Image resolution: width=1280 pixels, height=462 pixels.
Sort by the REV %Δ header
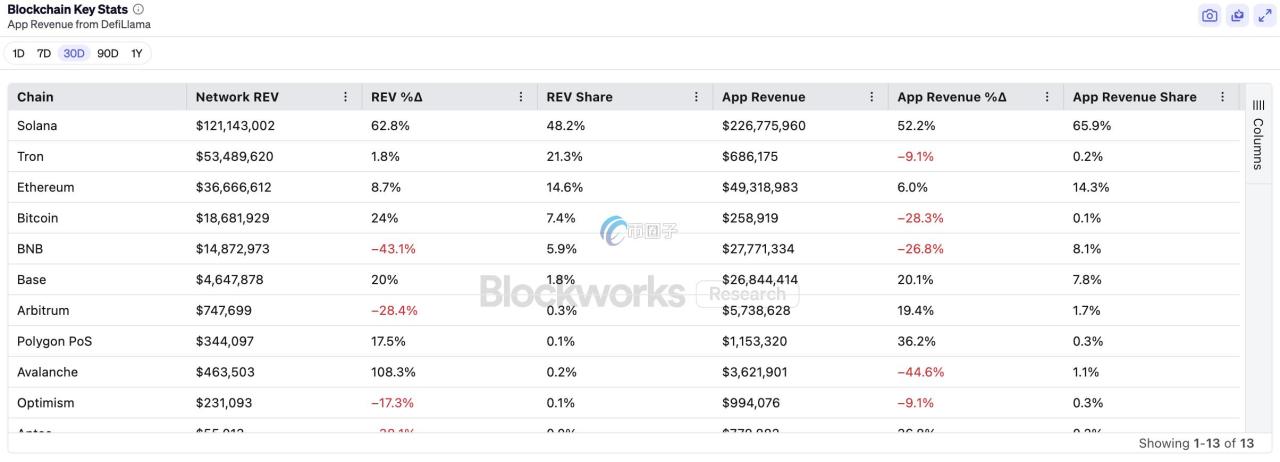tap(397, 97)
